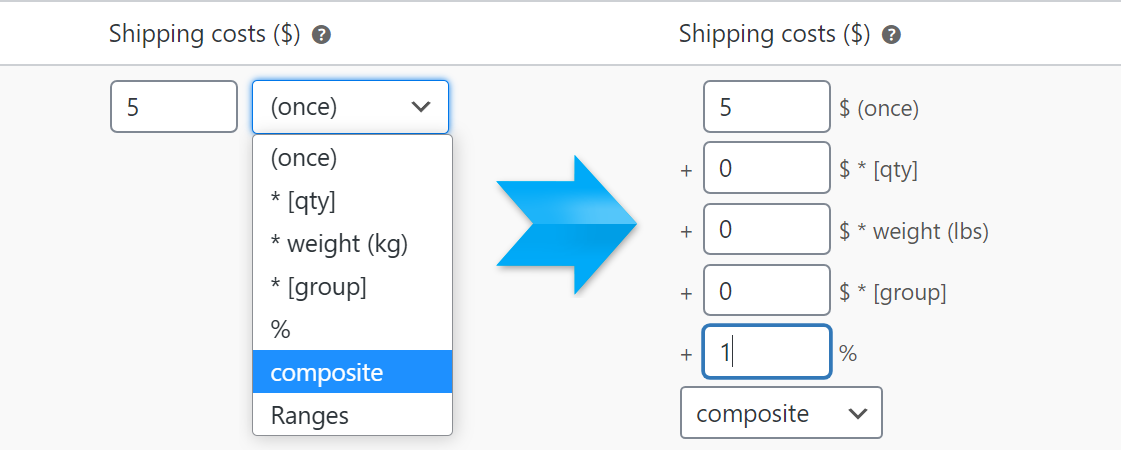
Task: Click the left Shipping costs help icon
Action: (321, 35)
